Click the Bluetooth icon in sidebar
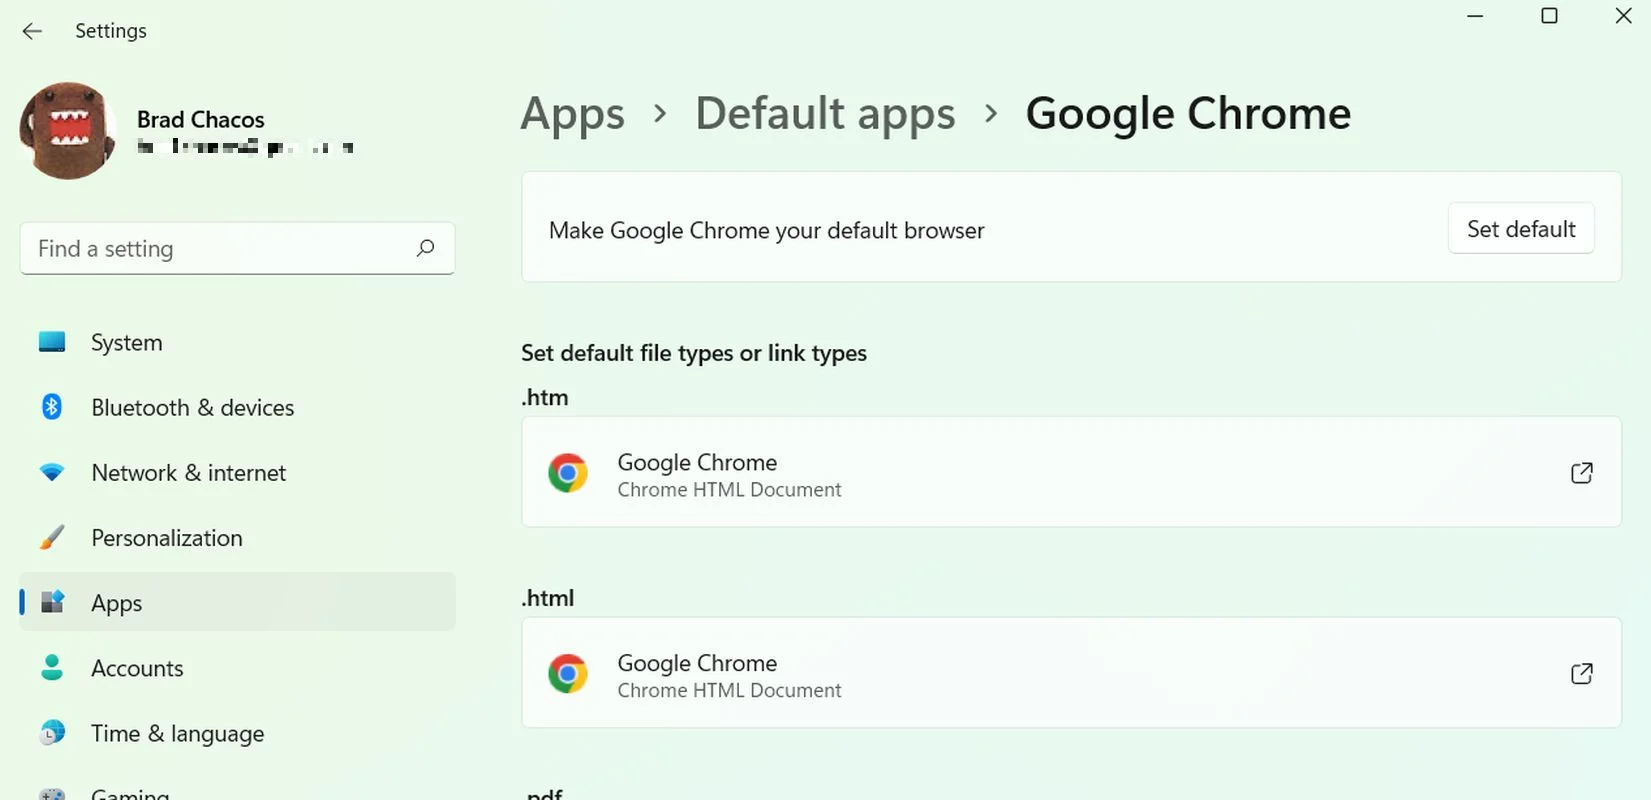1651x800 pixels. click(x=52, y=407)
